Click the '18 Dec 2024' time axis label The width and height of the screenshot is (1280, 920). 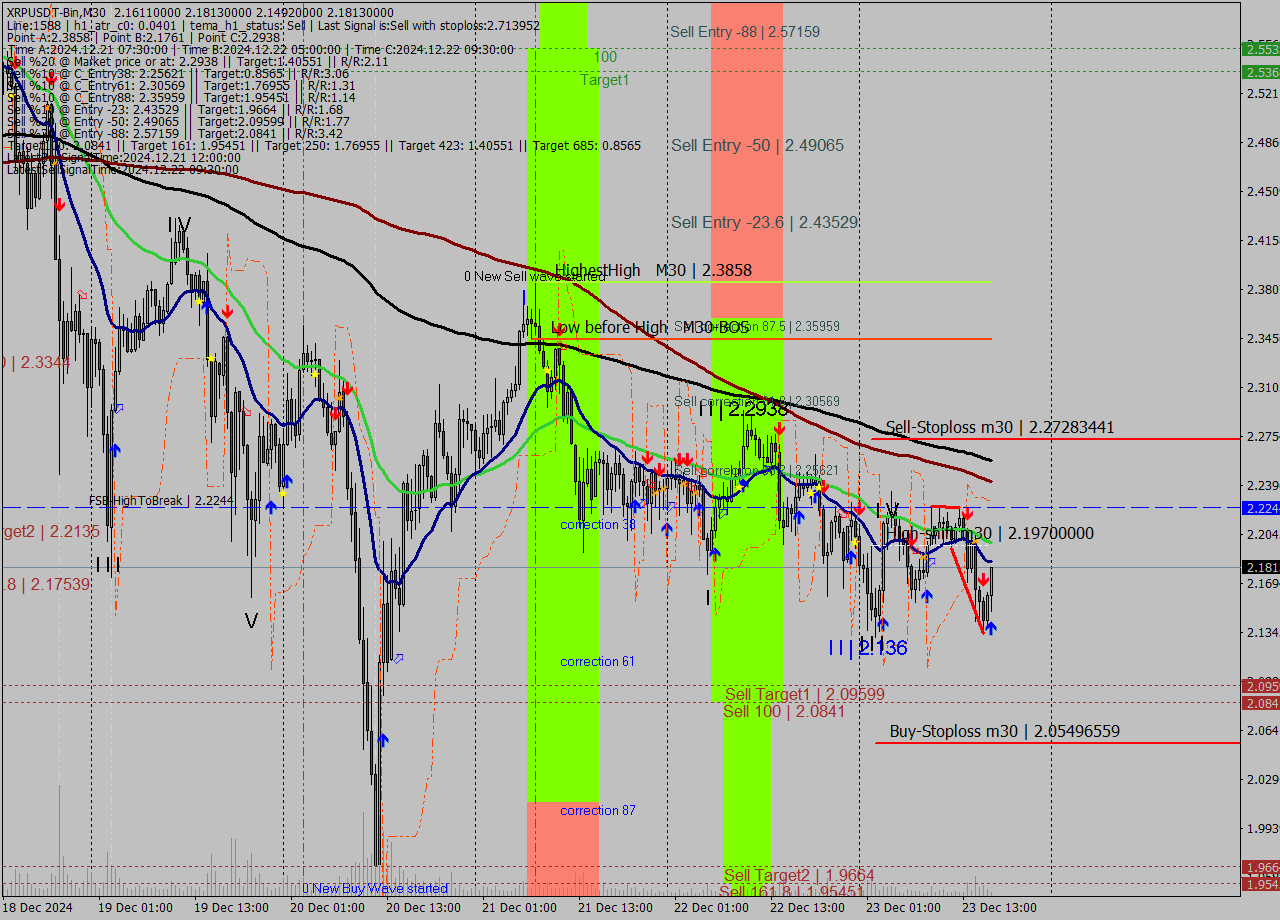click(37, 908)
